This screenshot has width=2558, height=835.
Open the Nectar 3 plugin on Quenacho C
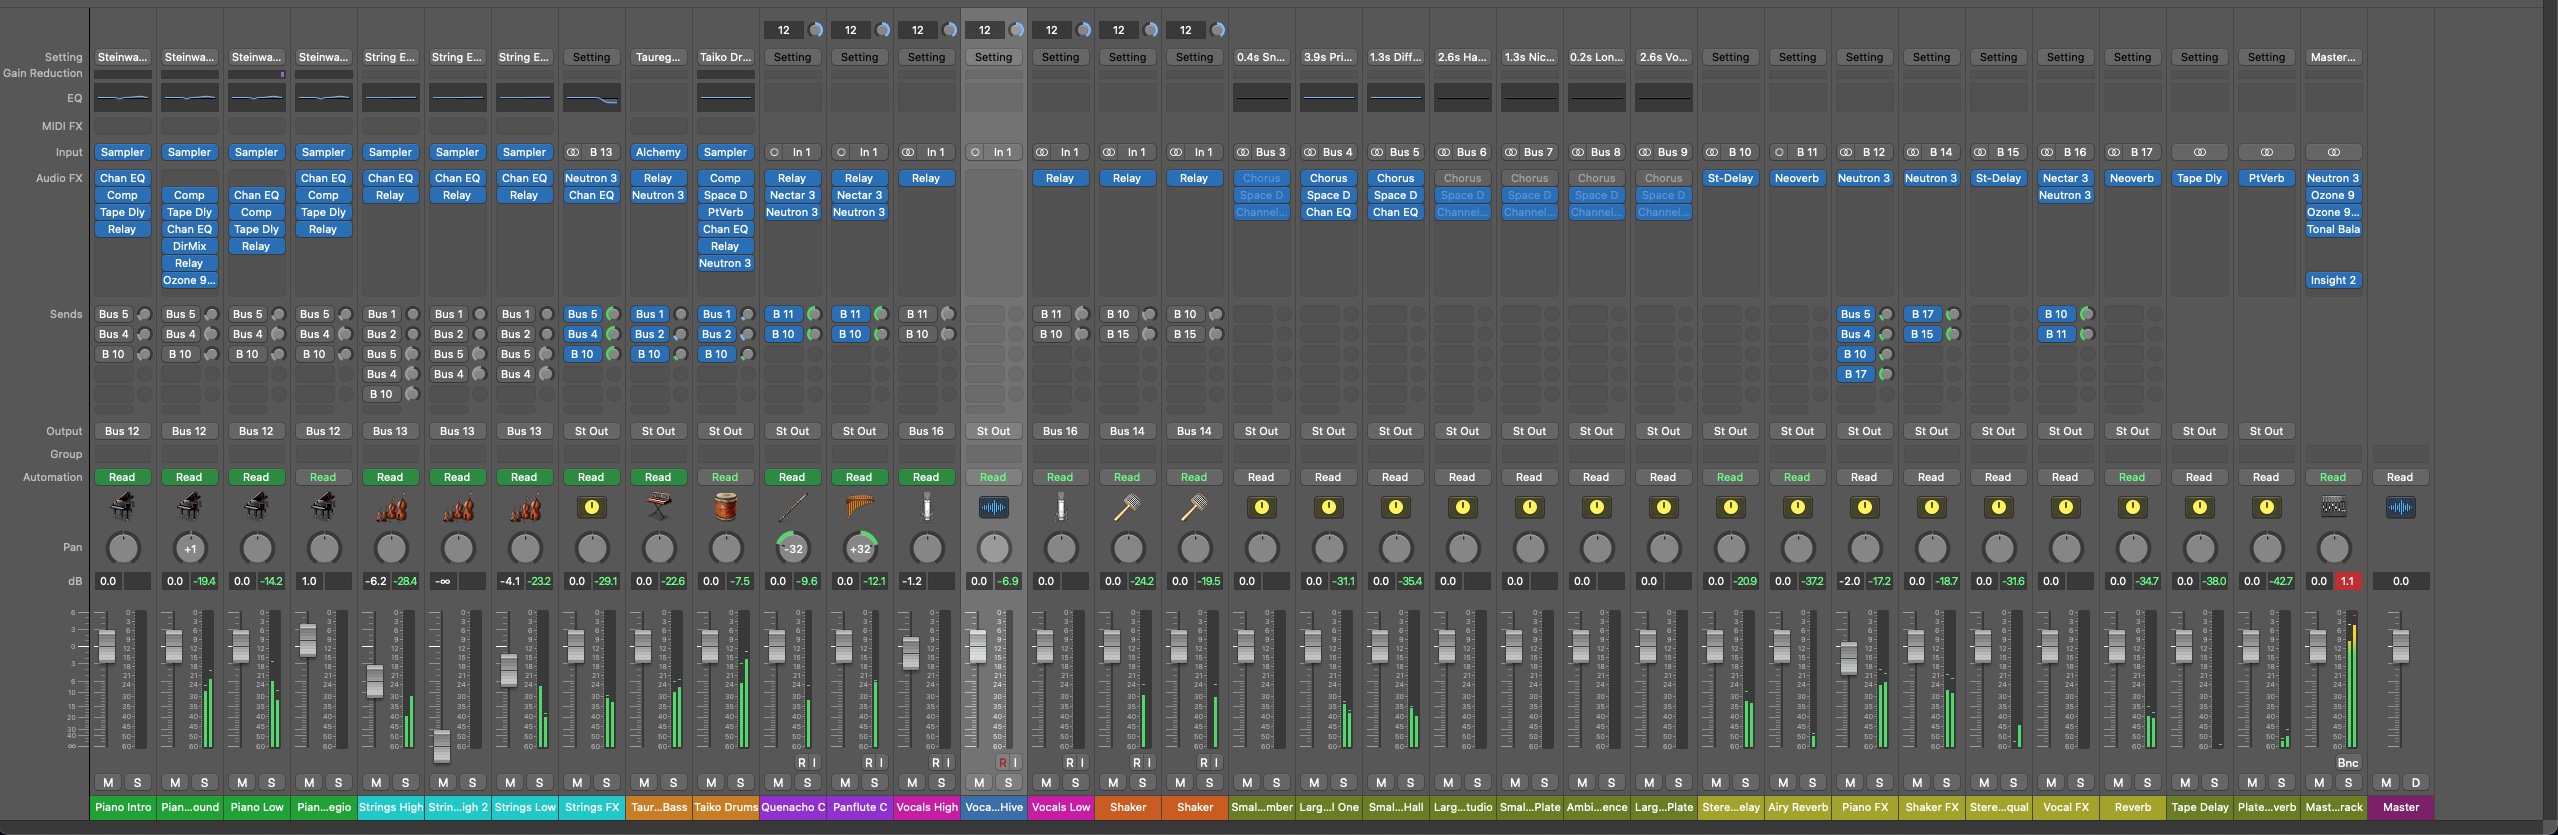click(x=792, y=195)
